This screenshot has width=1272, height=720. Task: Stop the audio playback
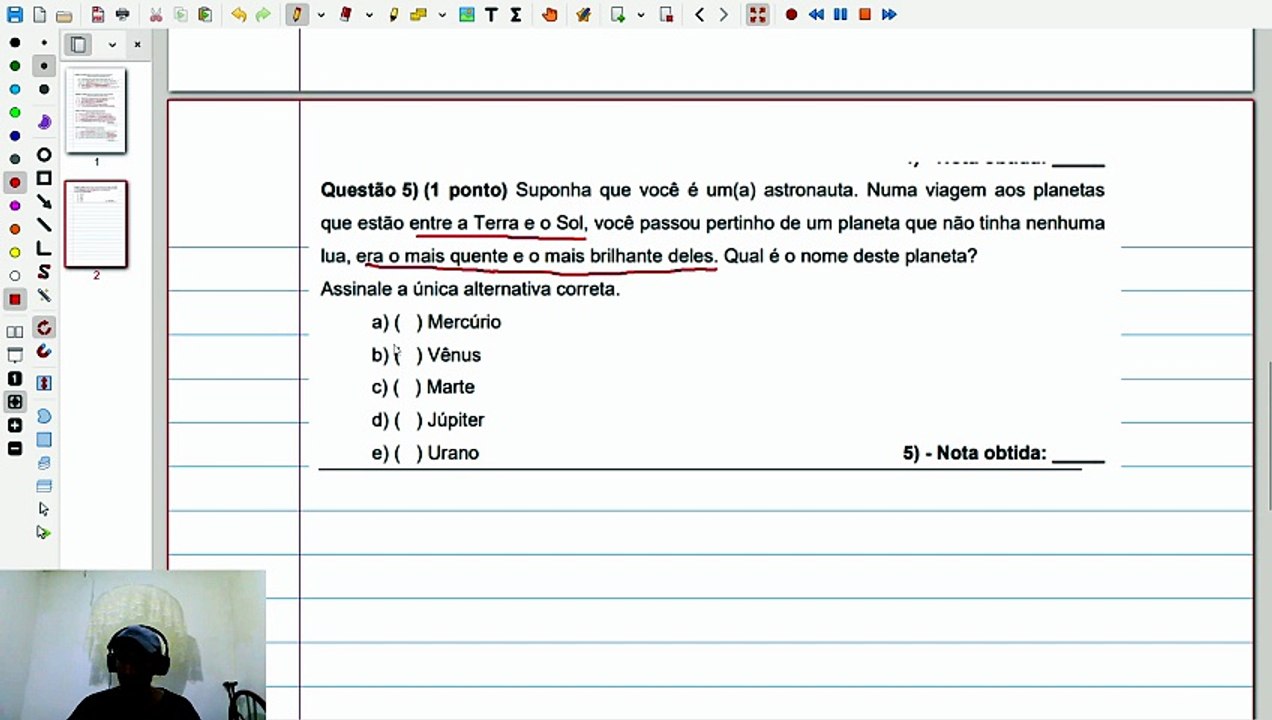click(865, 15)
